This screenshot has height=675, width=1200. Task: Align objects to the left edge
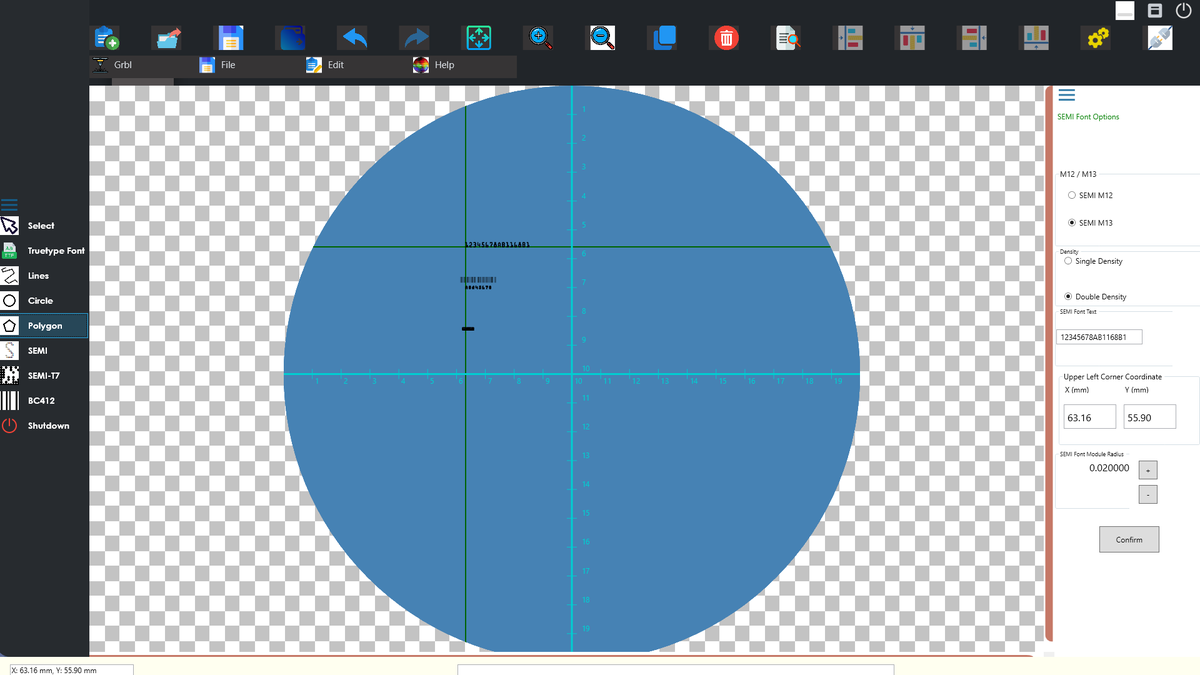click(x=850, y=38)
